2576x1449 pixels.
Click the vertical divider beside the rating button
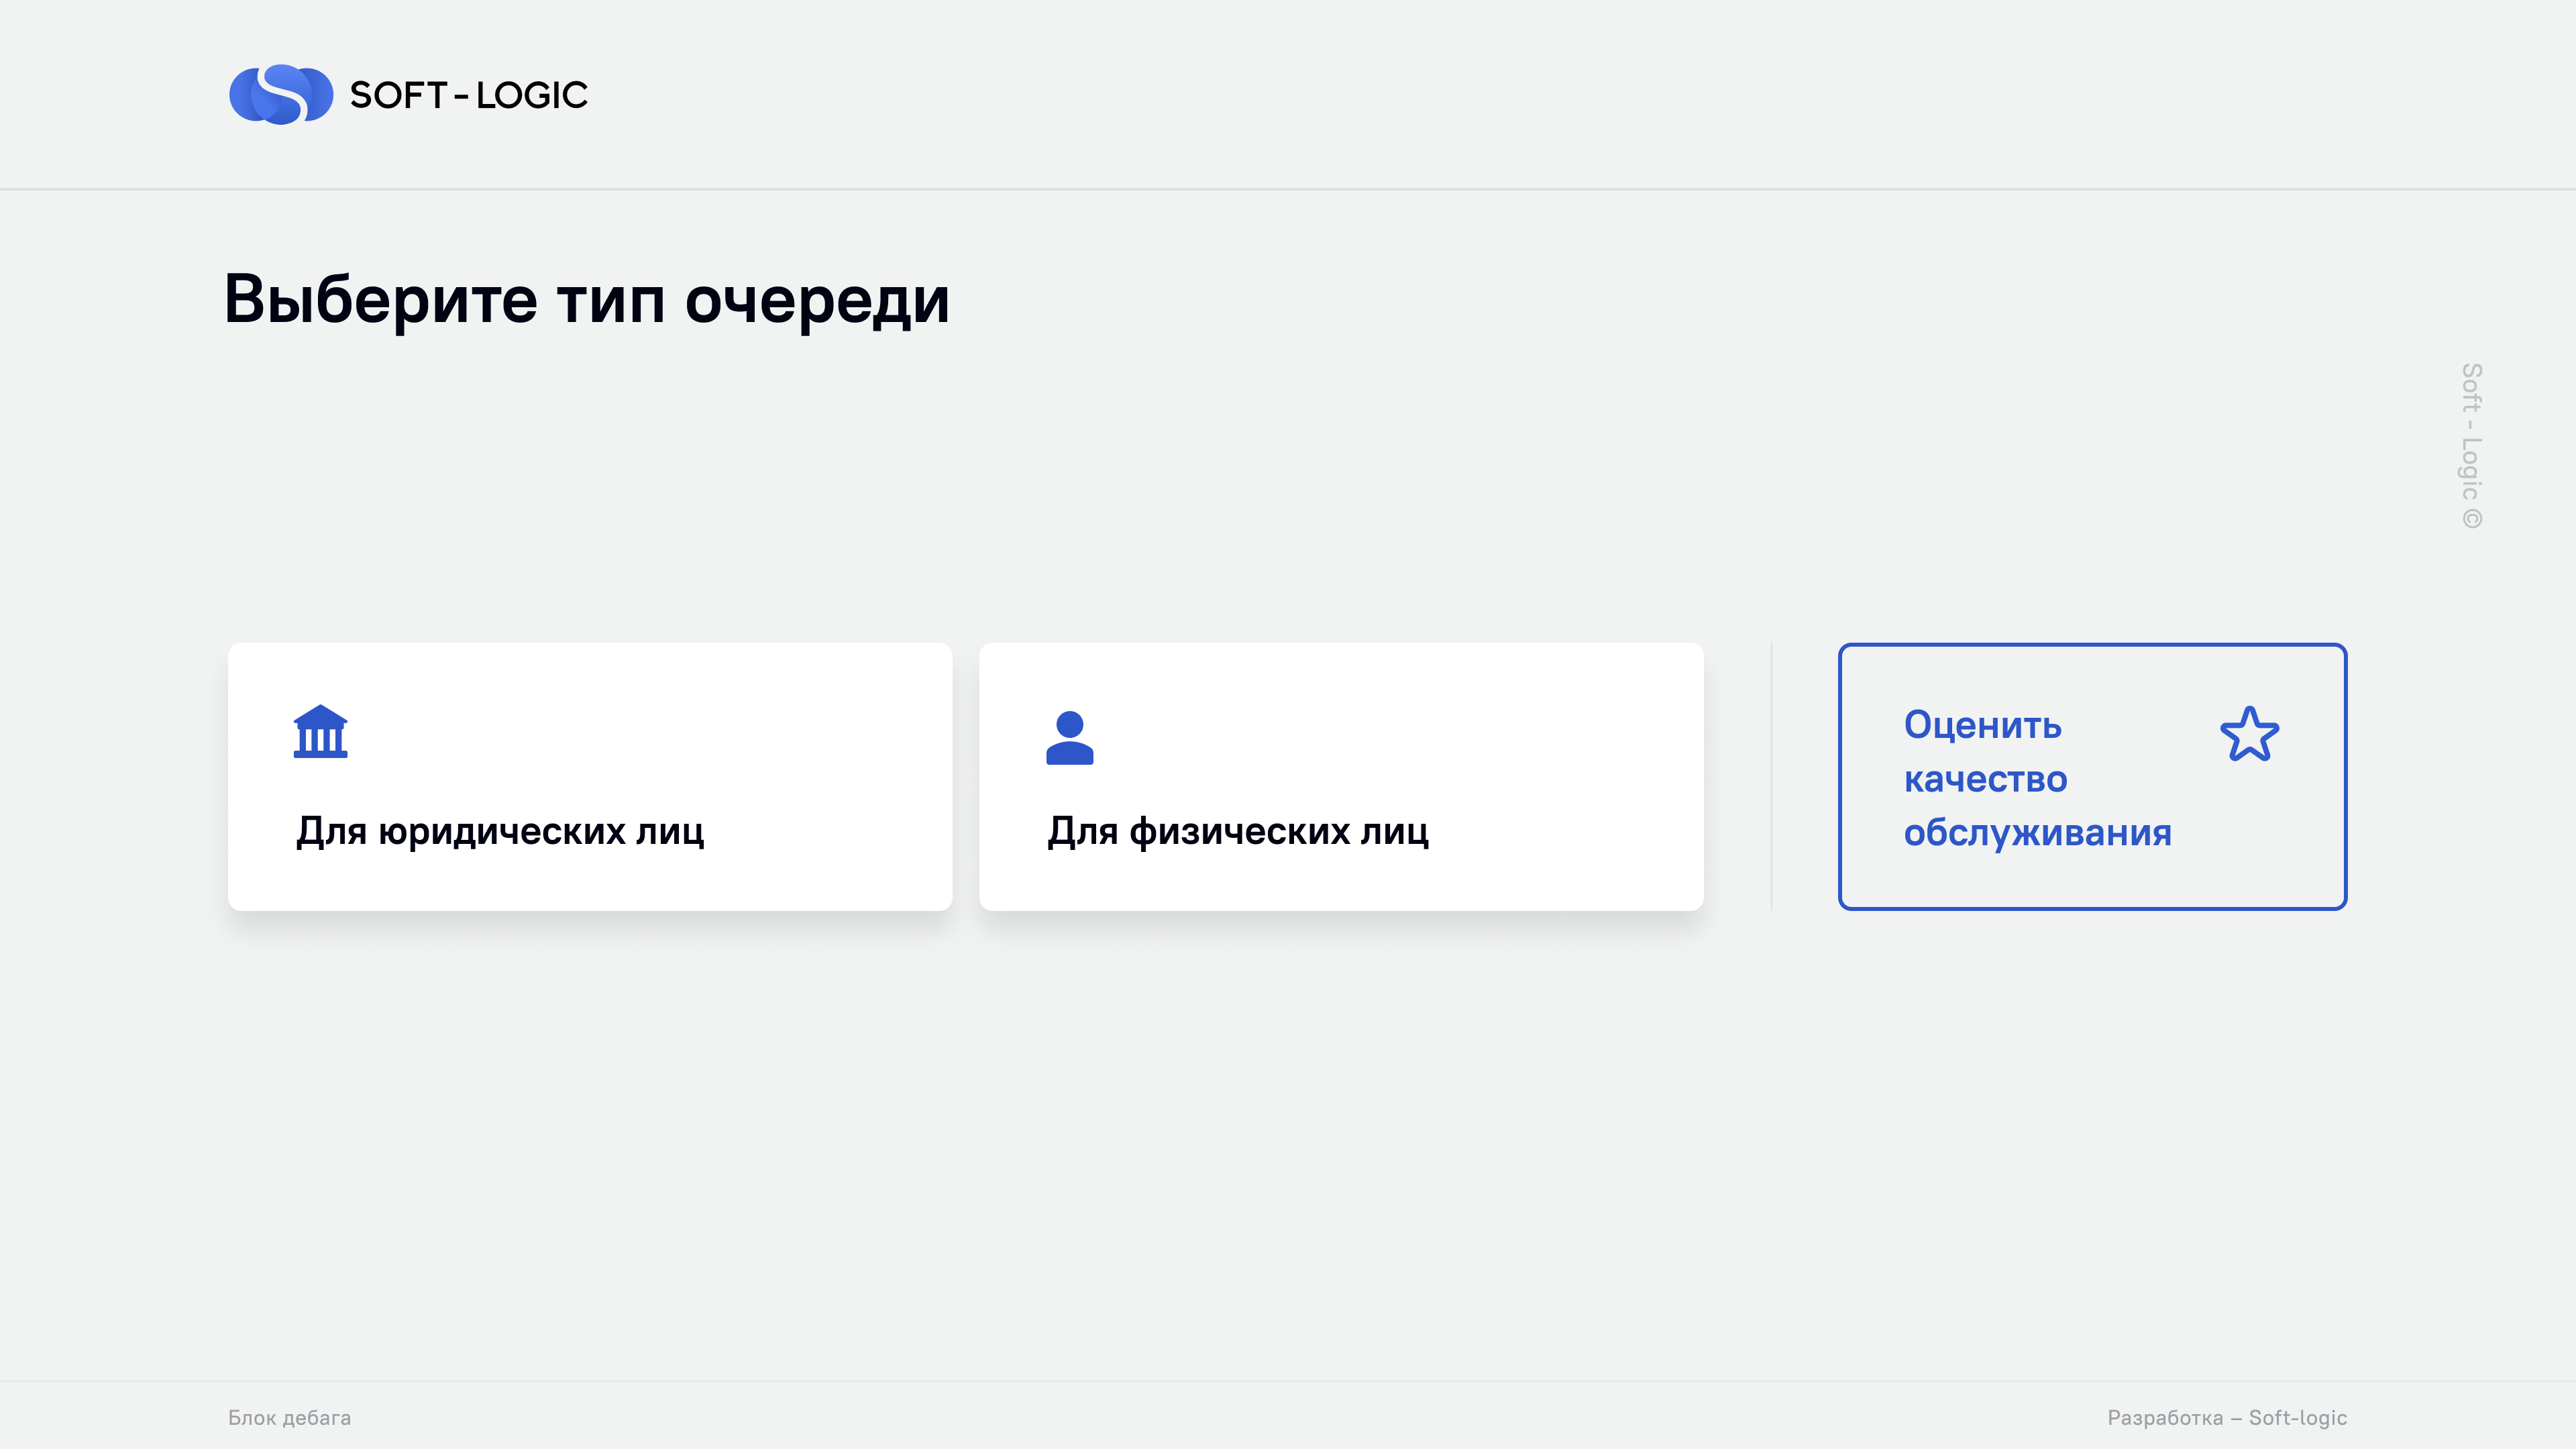click(x=1772, y=777)
